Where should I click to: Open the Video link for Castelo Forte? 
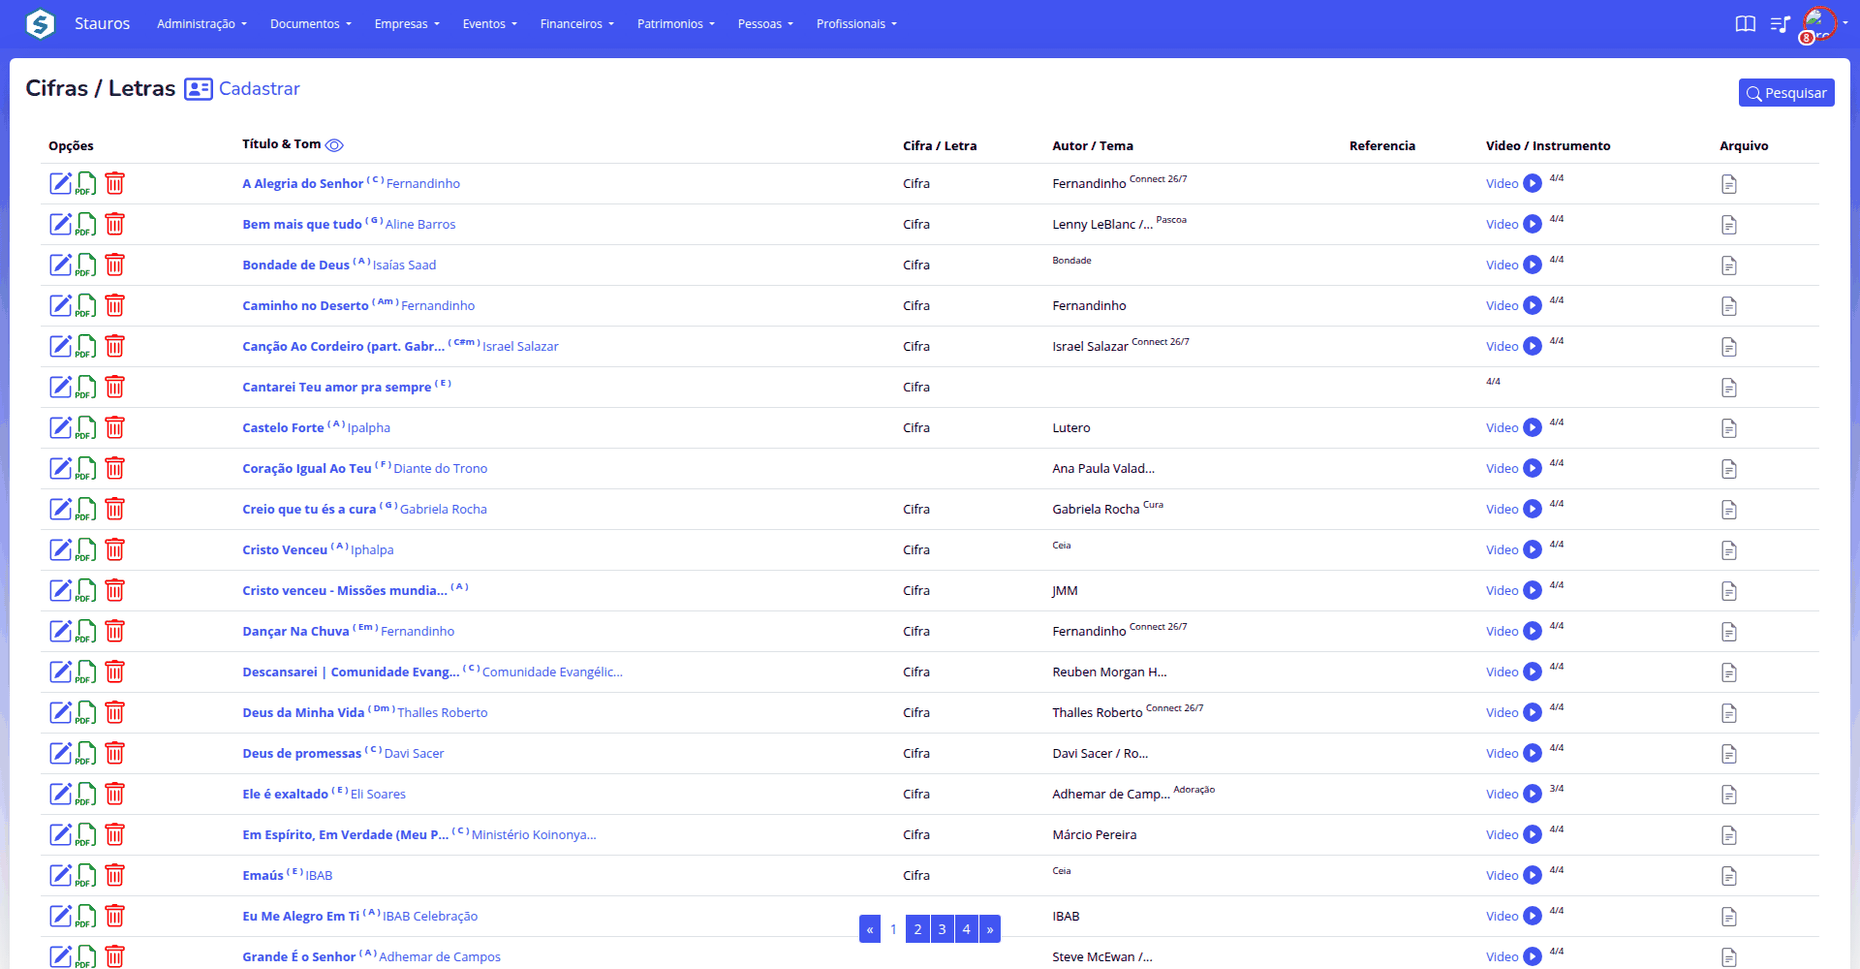point(1502,428)
